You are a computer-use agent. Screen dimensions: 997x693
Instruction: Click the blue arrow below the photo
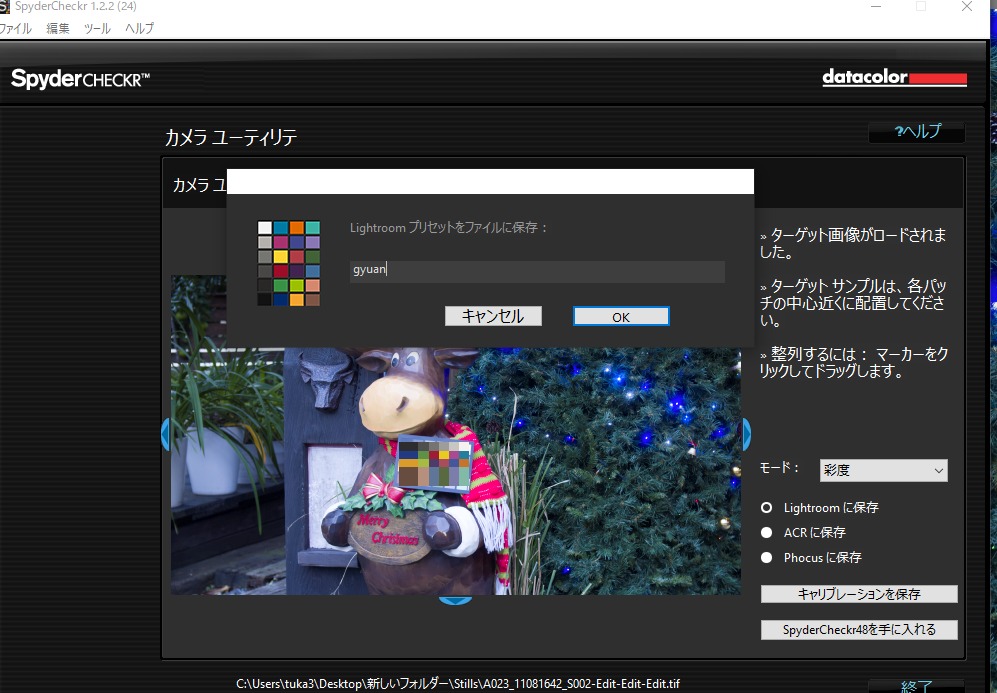456,600
